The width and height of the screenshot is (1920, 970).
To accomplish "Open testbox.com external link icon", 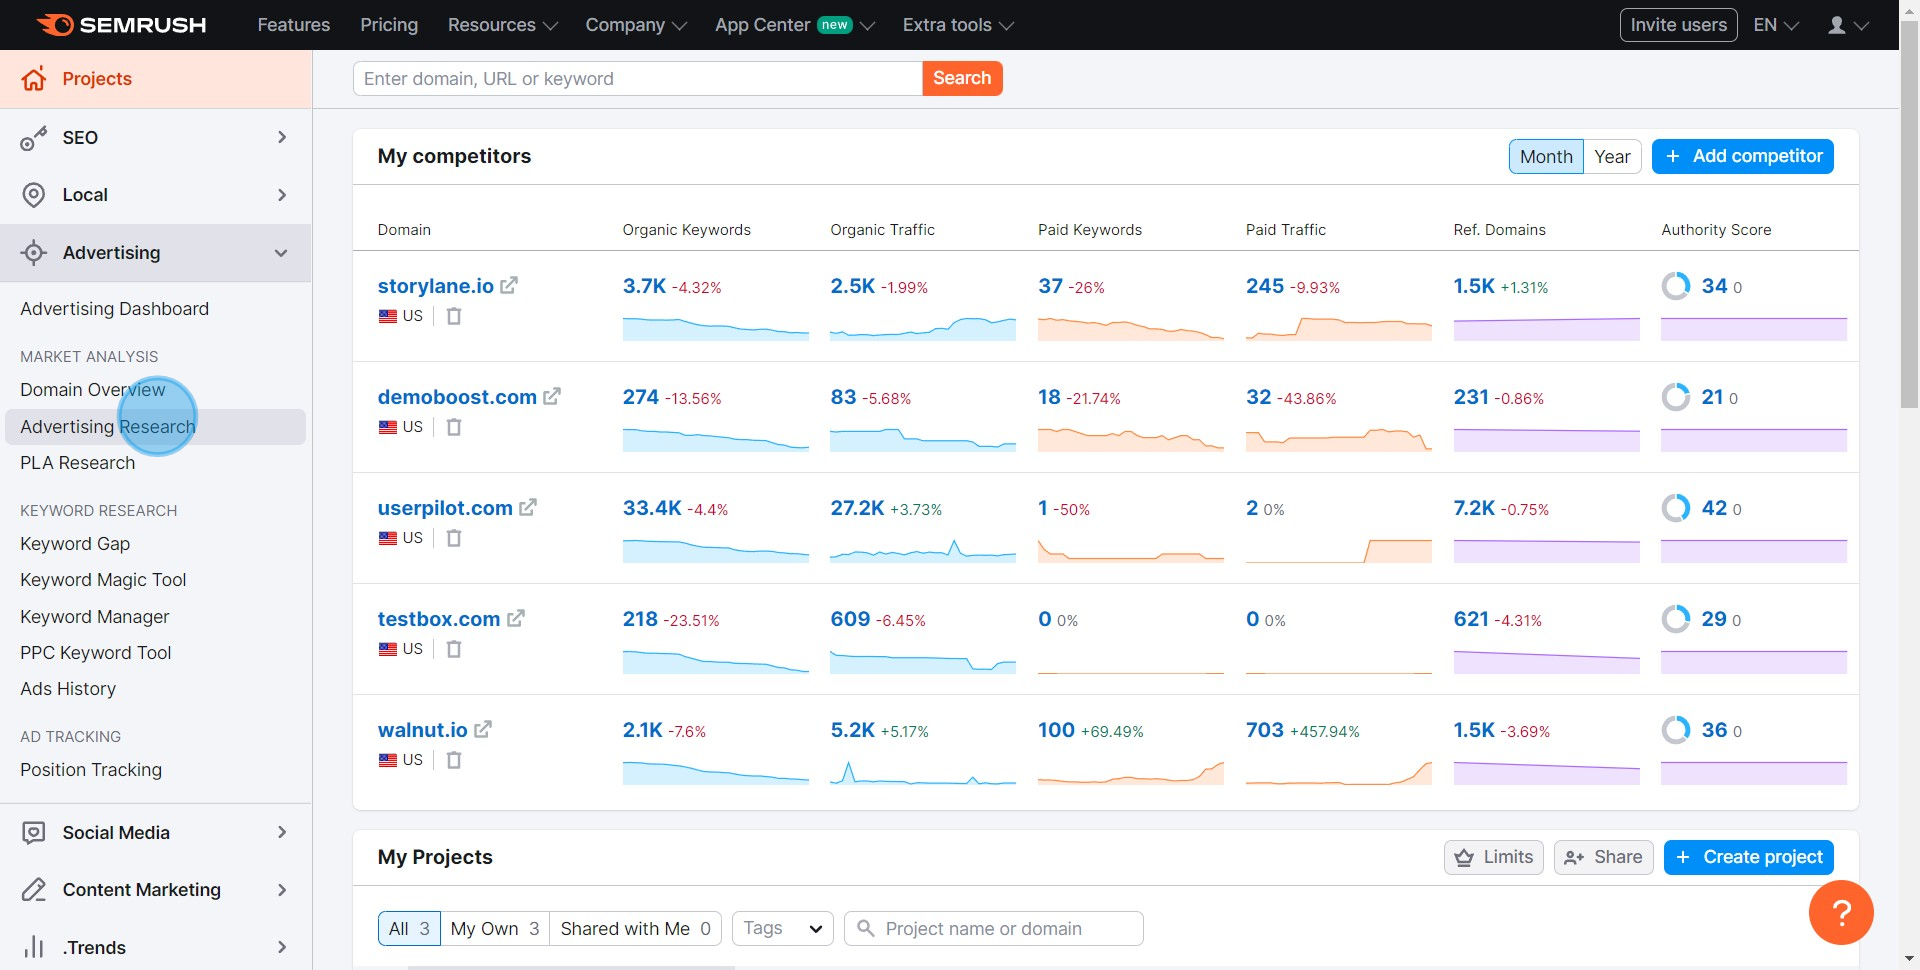I will (x=516, y=619).
